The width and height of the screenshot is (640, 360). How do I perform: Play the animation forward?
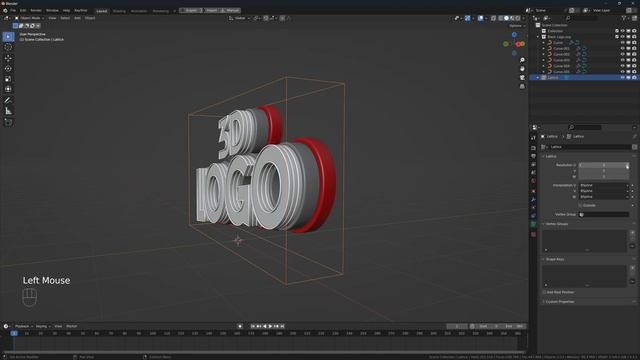(270, 326)
